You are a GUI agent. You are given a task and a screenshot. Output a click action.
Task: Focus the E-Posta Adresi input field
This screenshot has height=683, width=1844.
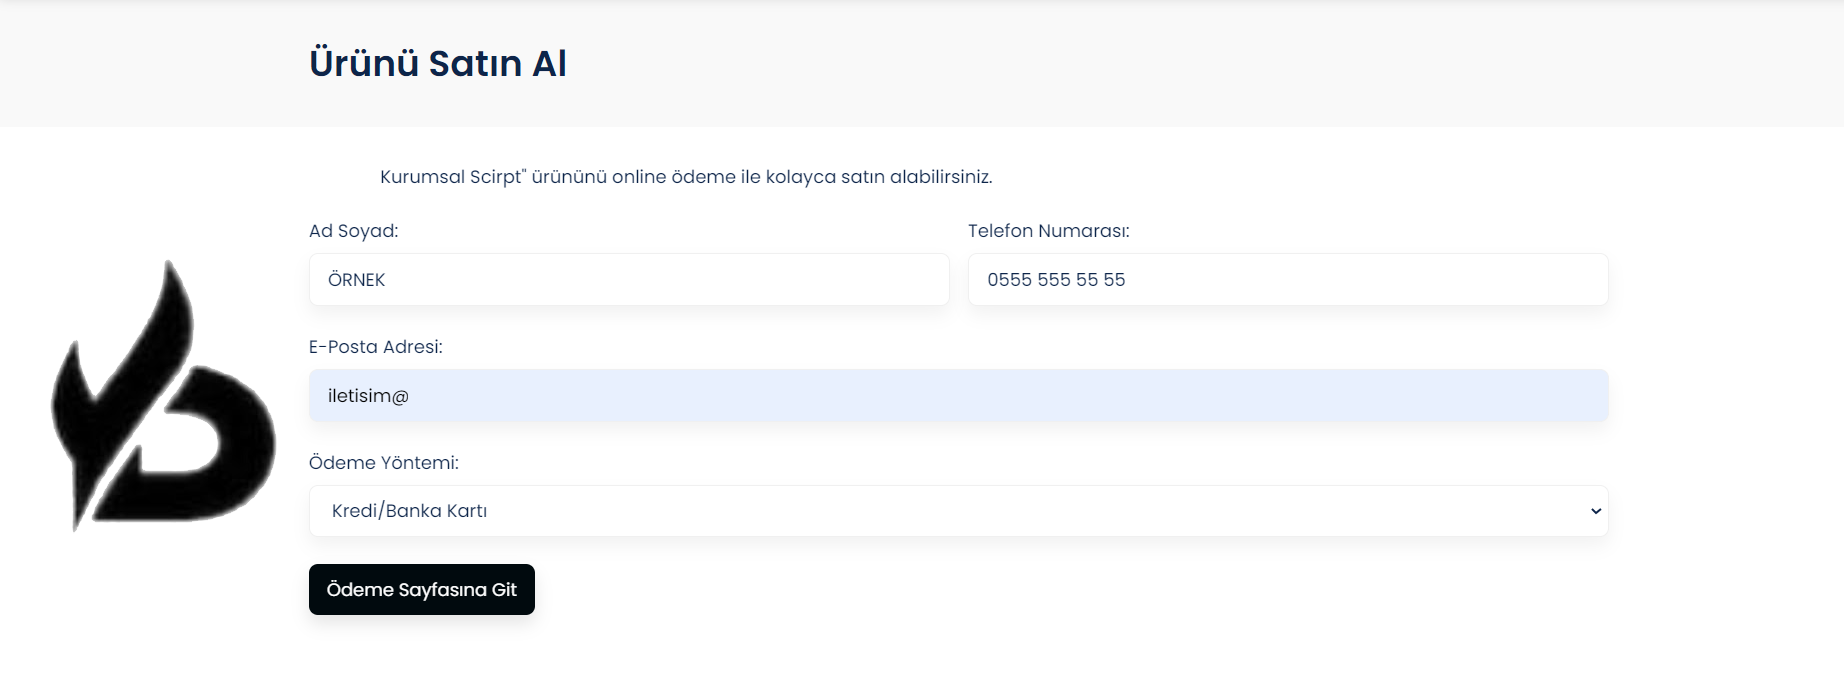(x=957, y=396)
